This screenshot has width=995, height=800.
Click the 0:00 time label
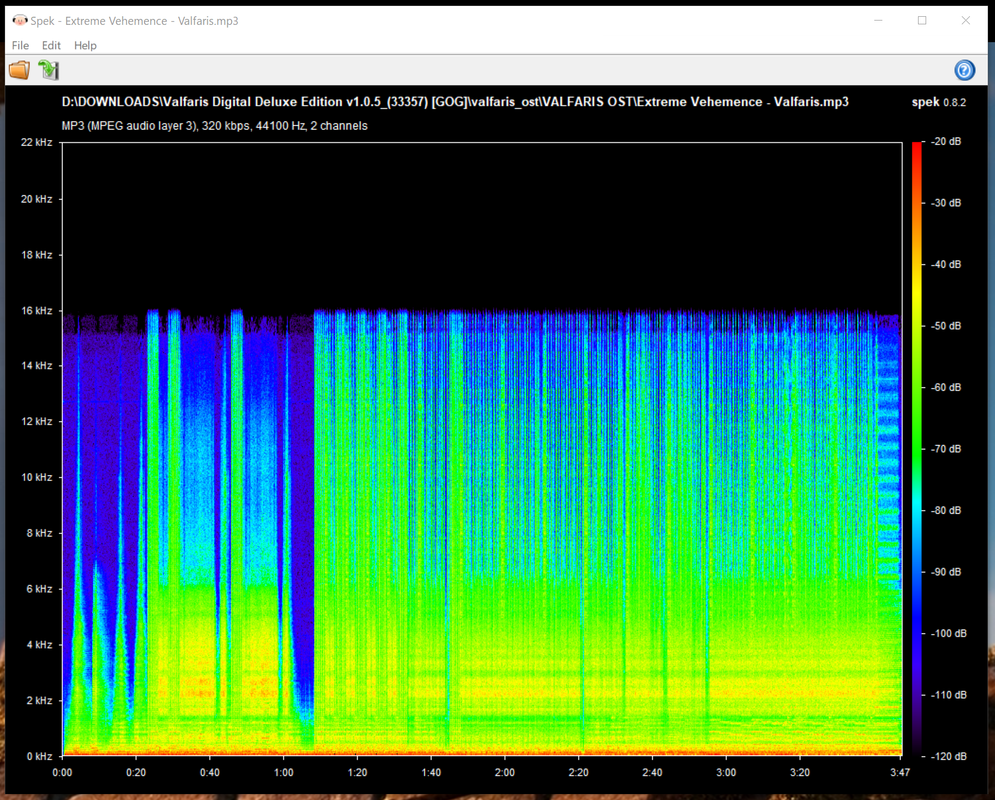pos(62,772)
